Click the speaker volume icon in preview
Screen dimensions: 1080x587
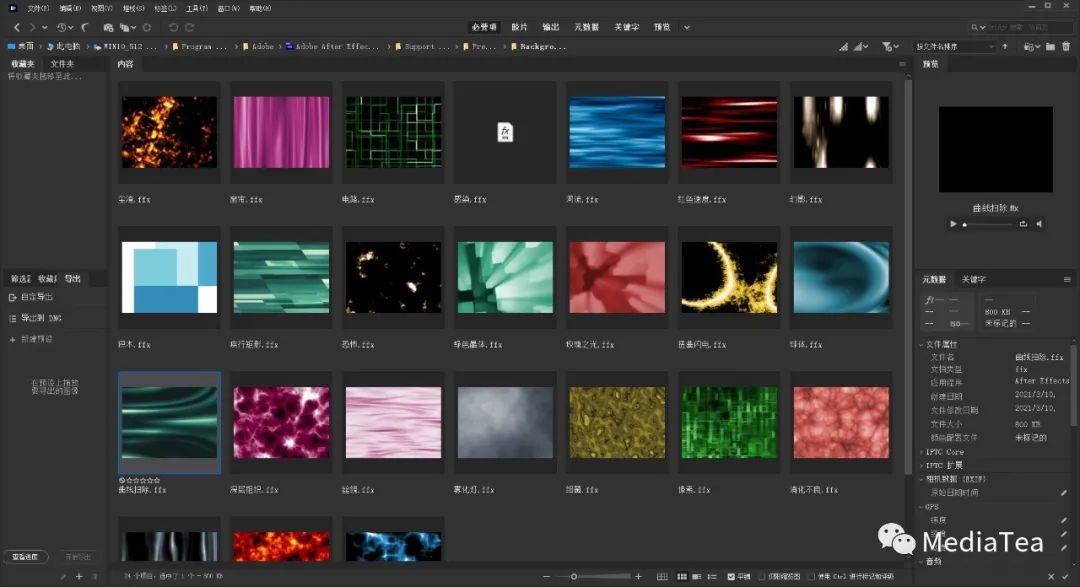point(1039,224)
